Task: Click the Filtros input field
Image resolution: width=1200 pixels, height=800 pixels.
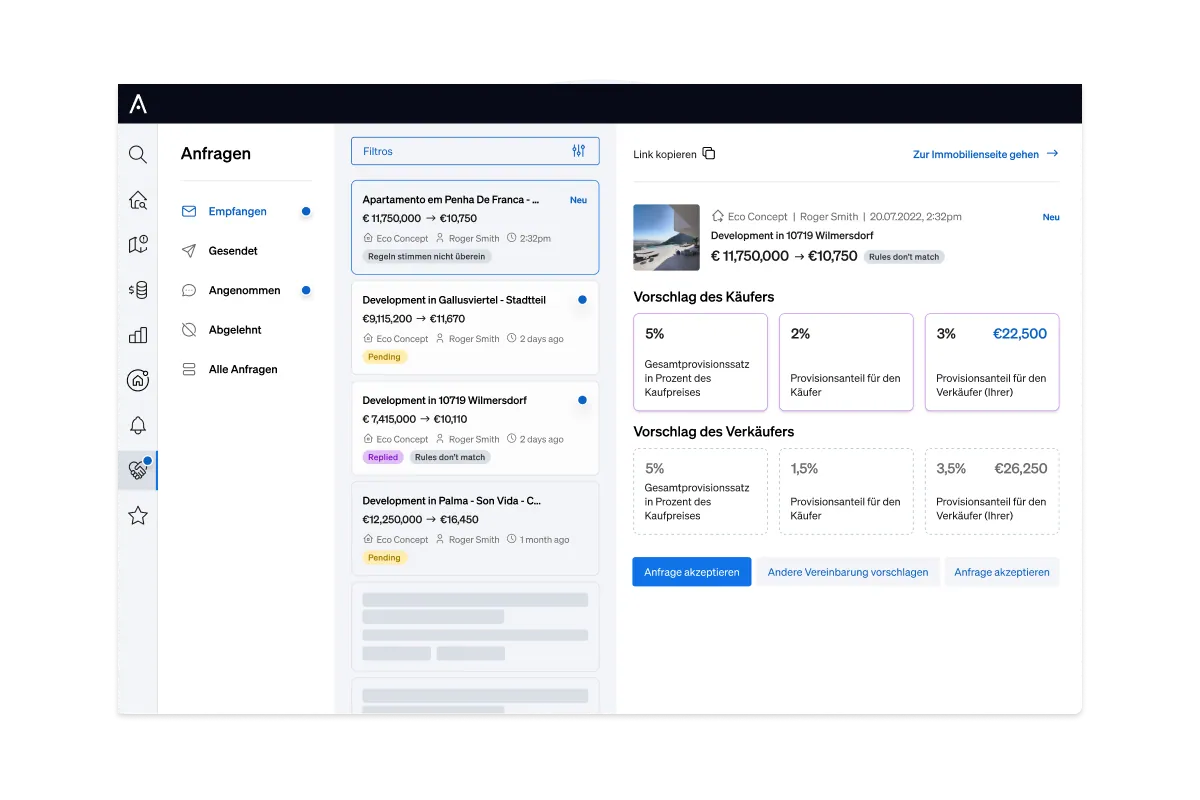Action: 475,151
